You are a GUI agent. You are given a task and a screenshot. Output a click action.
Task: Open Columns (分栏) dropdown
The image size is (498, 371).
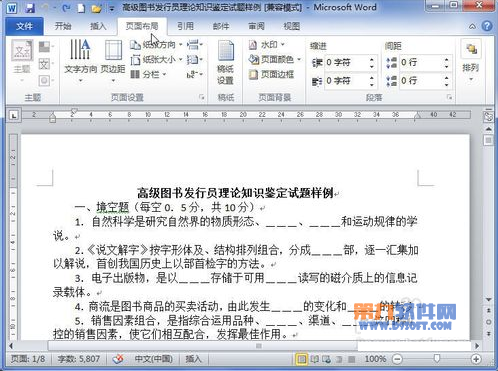coord(148,74)
